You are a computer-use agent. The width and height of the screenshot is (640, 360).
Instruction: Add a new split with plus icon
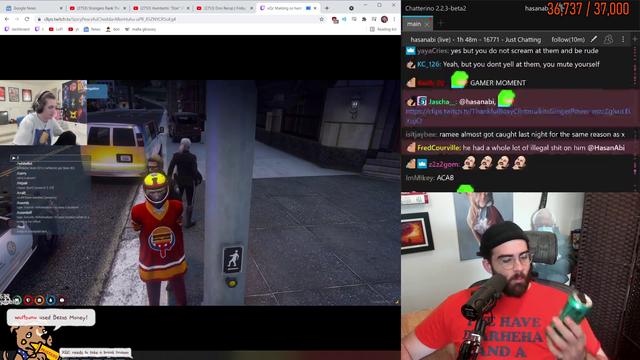[x=635, y=39]
